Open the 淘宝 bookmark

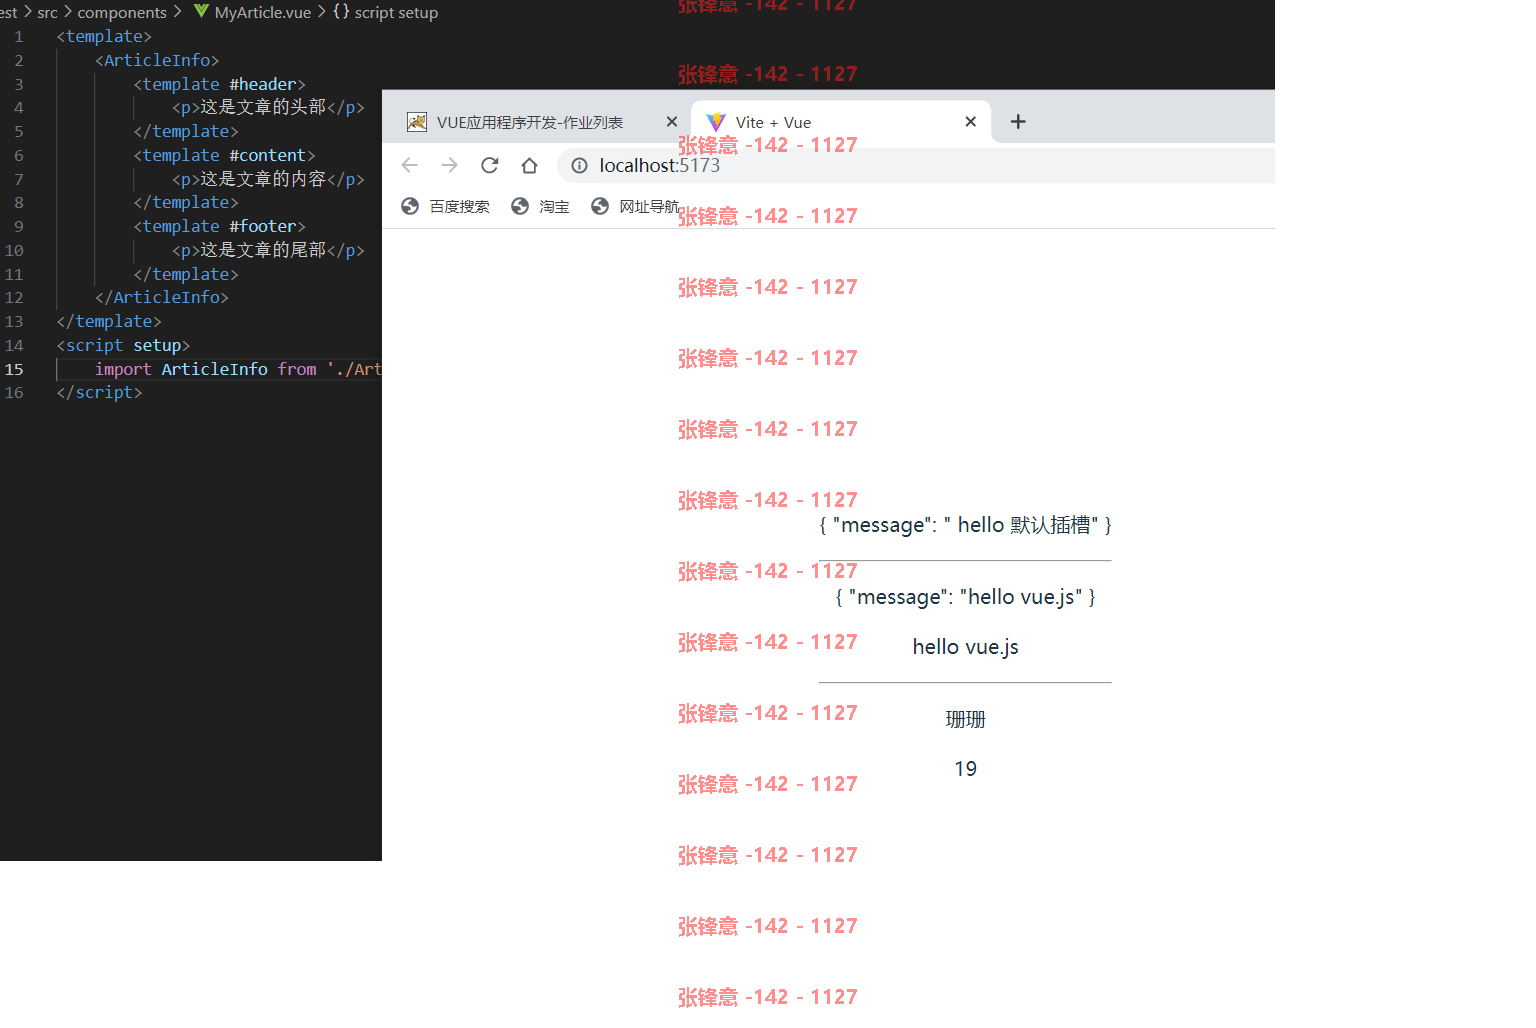(540, 206)
